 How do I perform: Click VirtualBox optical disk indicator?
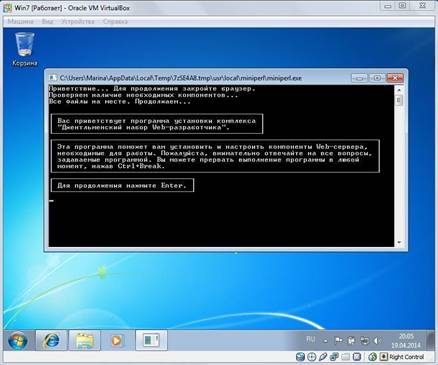pyautogui.click(x=311, y=357)
